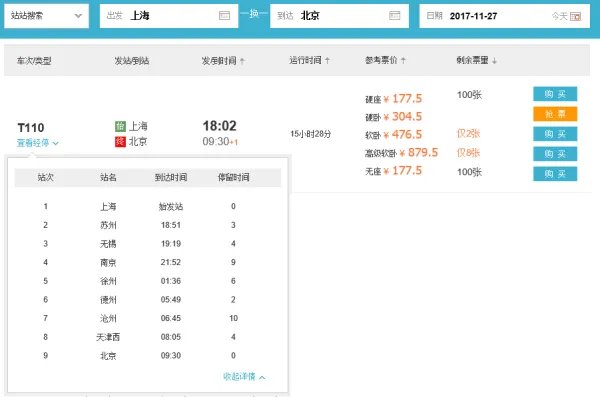The height and width of the screenshot is (397, 600).
Task: Select the 沧州 stop row name
Action: pyautogui.click(x=108, y=318)
